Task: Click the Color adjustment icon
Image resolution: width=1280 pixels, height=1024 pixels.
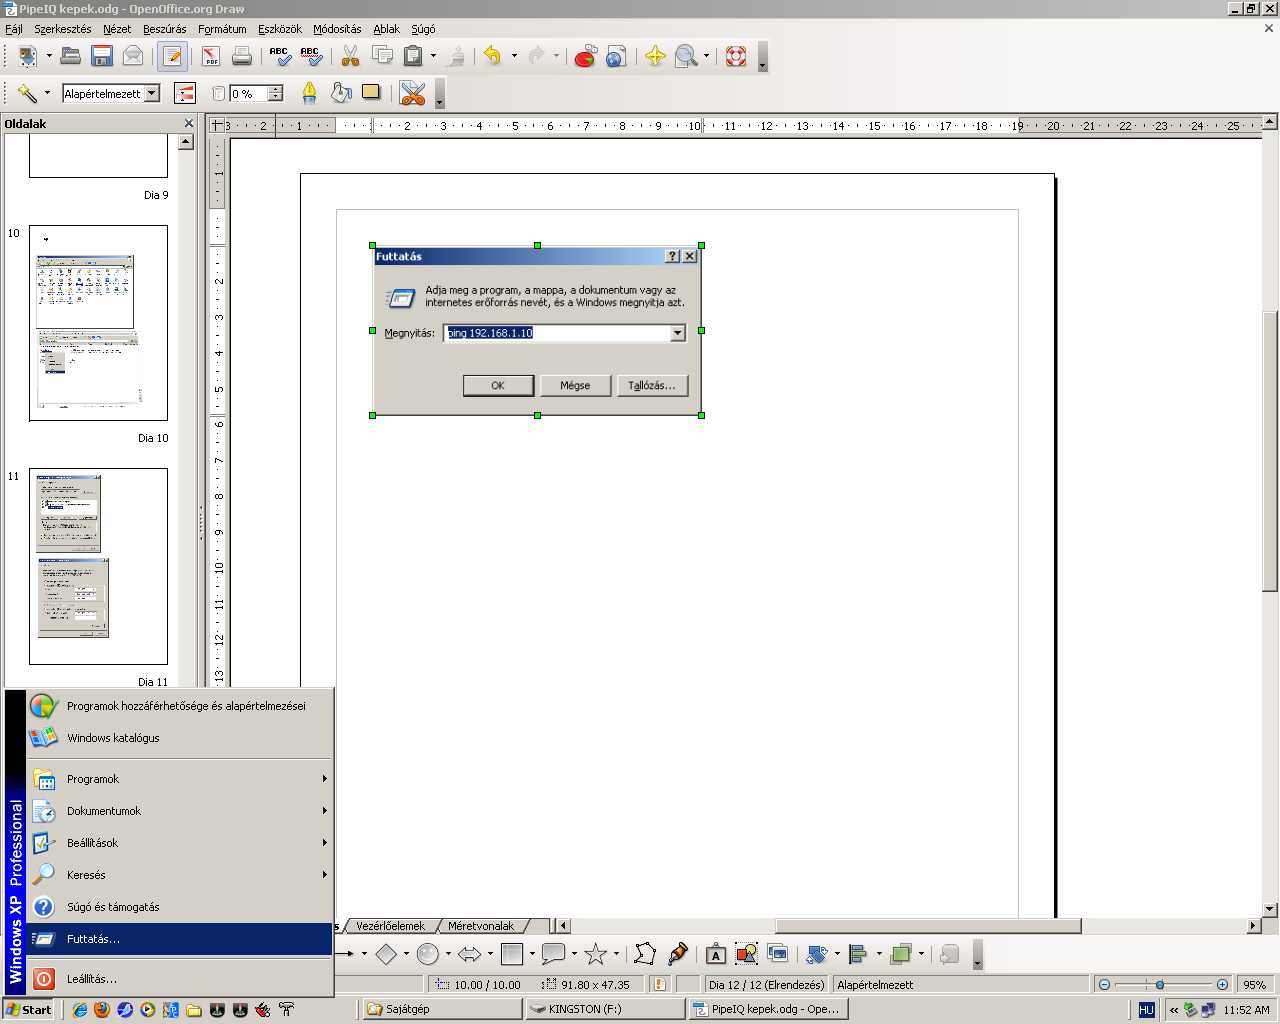Action: point(185,93)
